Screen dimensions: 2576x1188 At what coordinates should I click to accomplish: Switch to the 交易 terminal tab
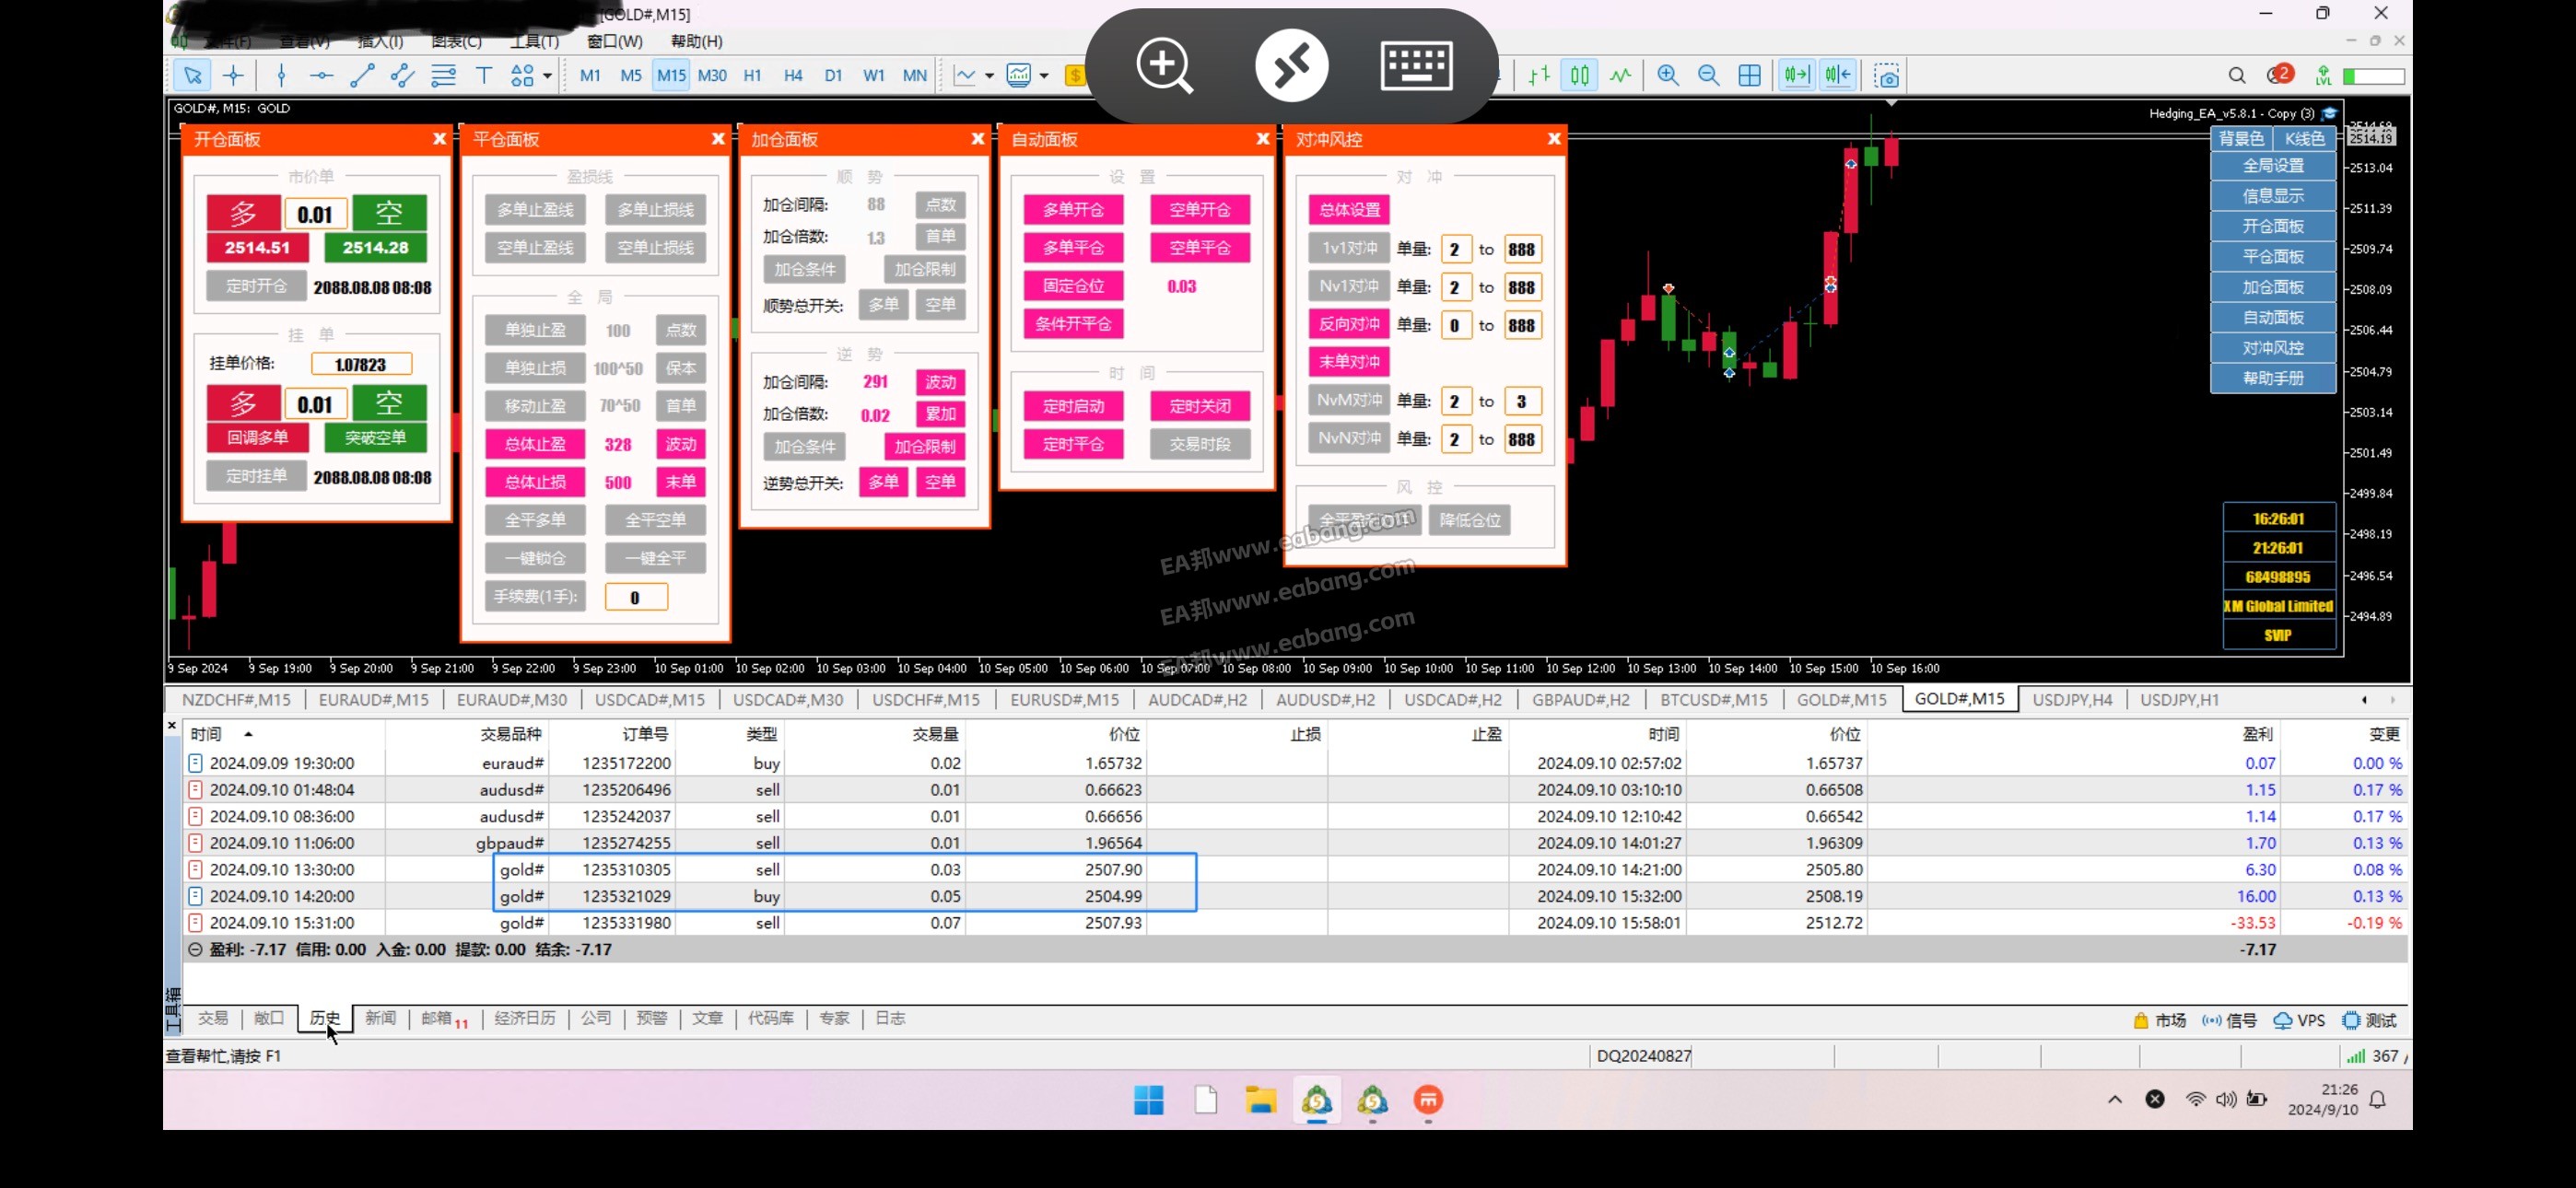[213, 1018]
